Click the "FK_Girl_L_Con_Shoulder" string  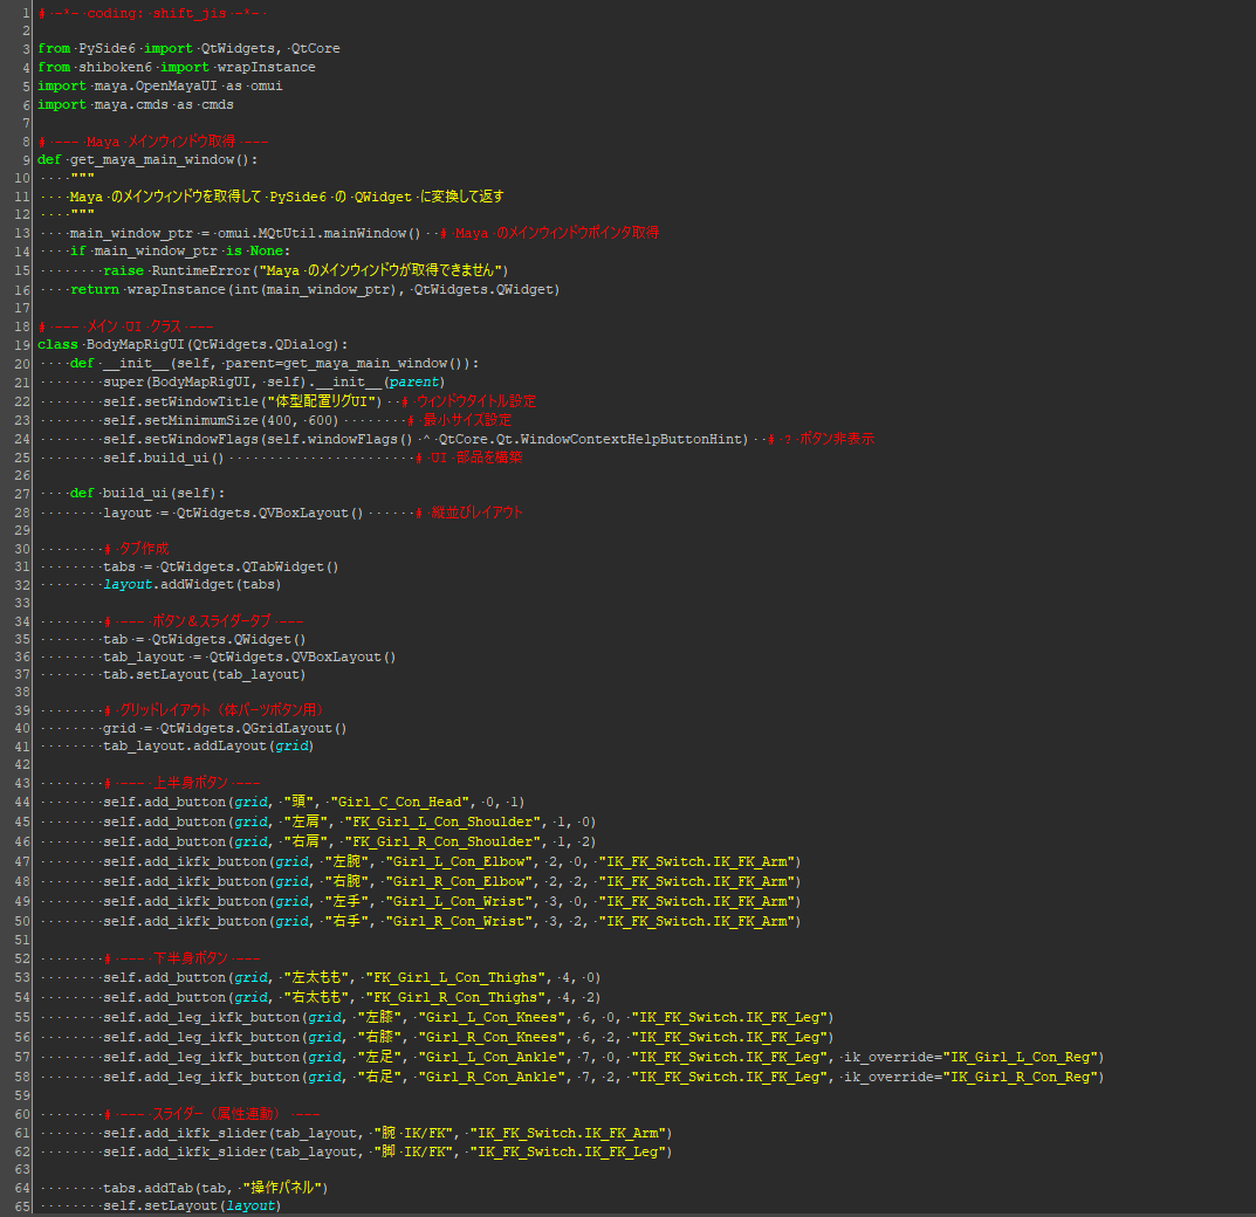point(442,822)
